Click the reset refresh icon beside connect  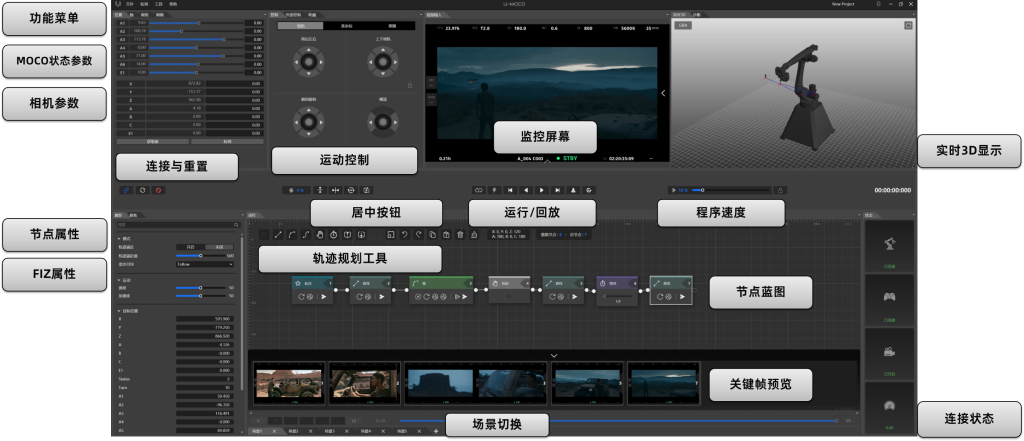(x=142, y=189)
